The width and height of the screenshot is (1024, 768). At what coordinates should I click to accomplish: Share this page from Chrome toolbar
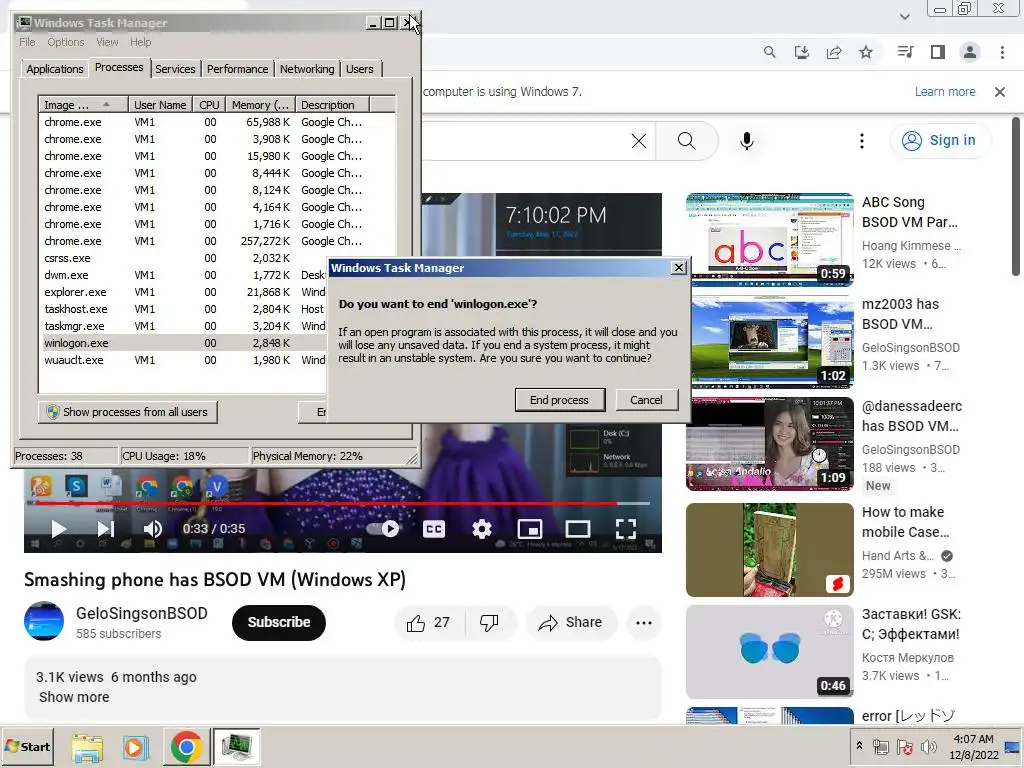(833, 52)
